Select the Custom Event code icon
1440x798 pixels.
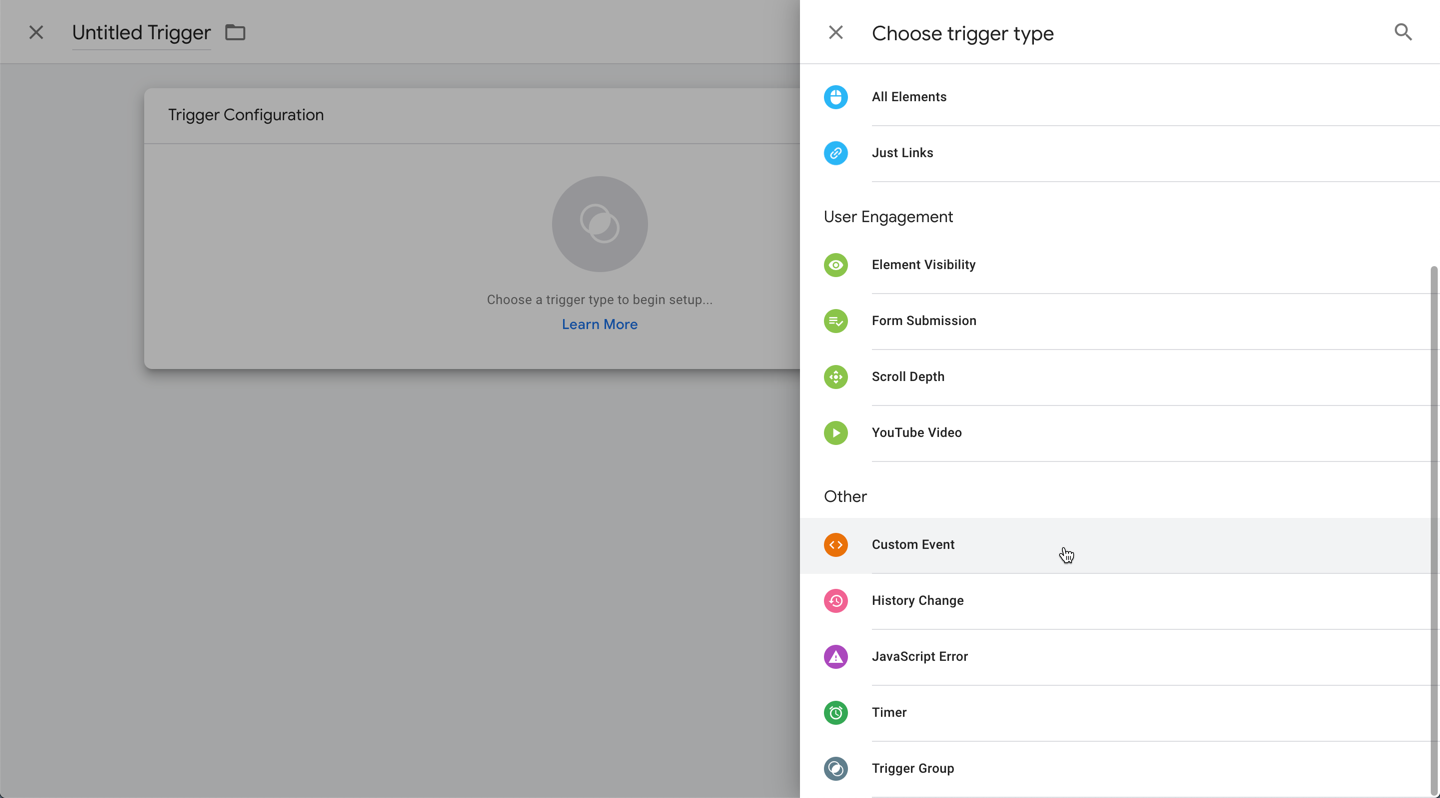click(x=836, y=544)
